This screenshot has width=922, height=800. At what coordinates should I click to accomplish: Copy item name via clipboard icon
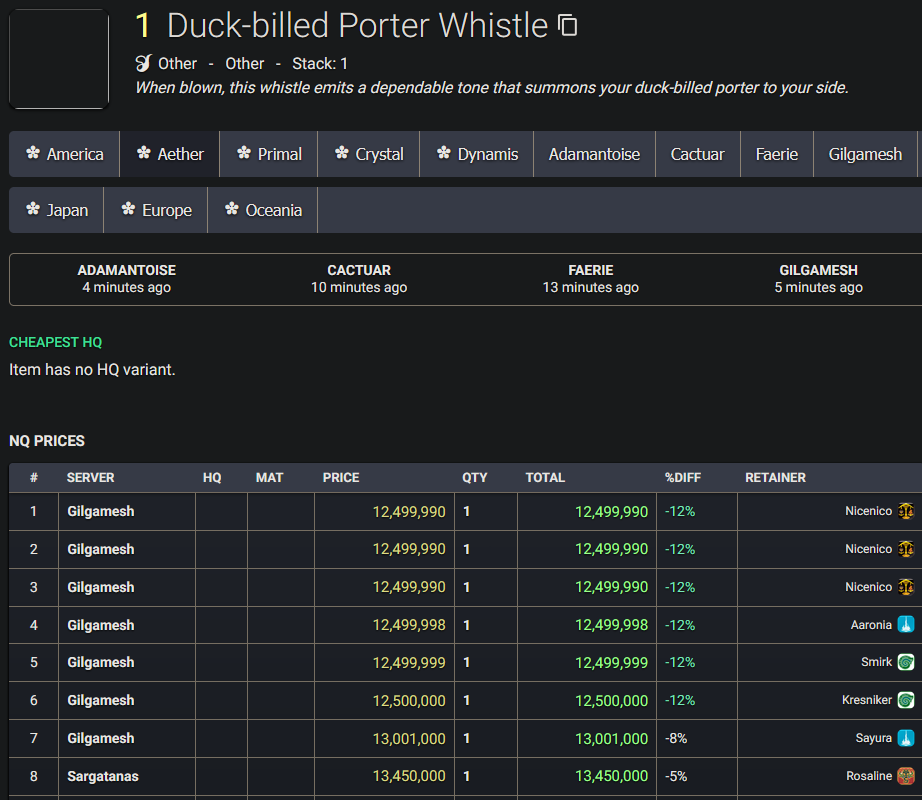pos(567,25)
